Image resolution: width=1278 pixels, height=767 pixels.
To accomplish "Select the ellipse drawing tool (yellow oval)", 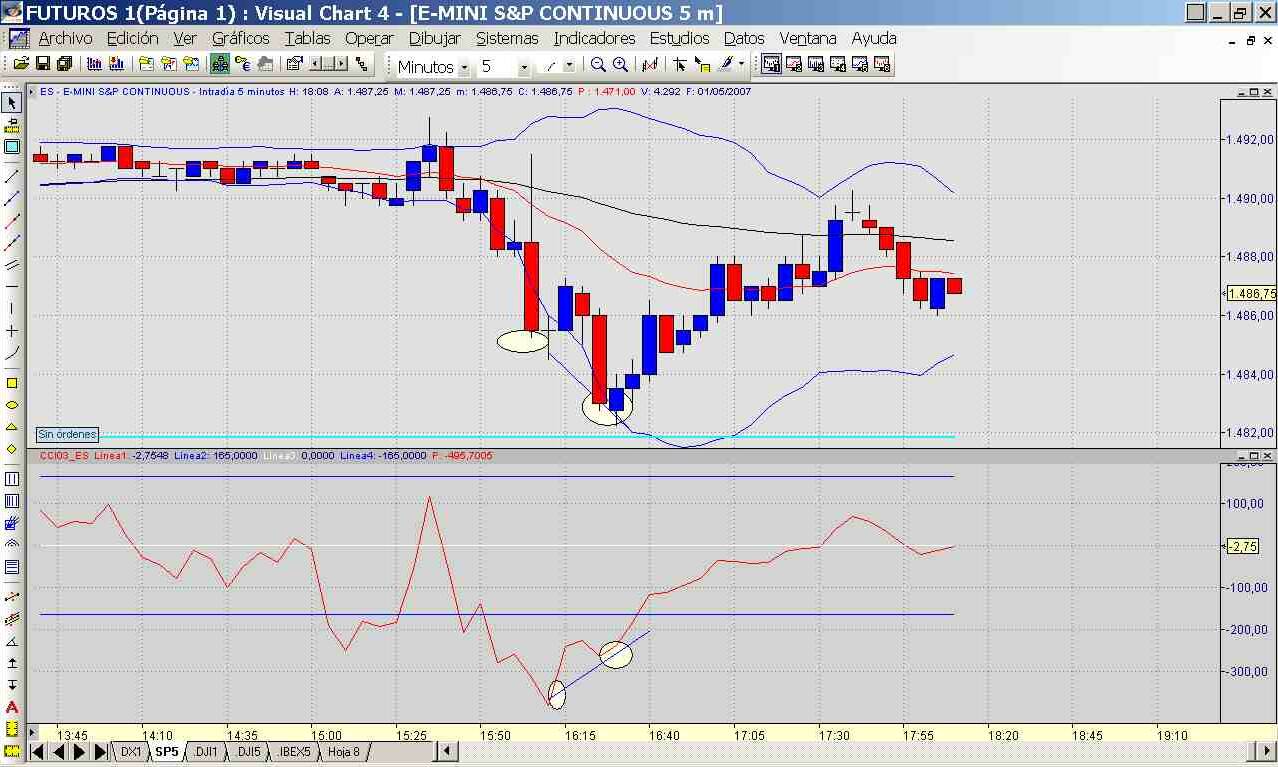I will tap(12, 405).
